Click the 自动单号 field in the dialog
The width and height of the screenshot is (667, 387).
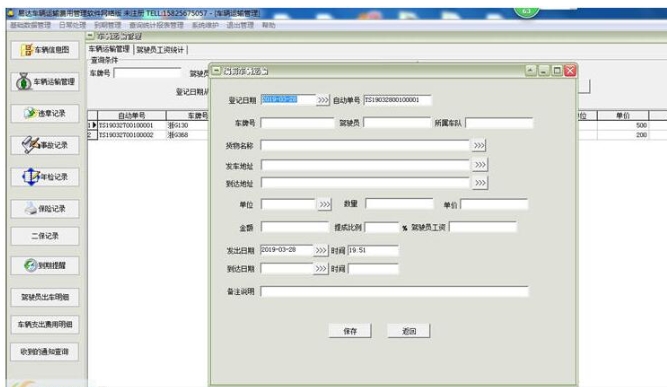[397, 100]
